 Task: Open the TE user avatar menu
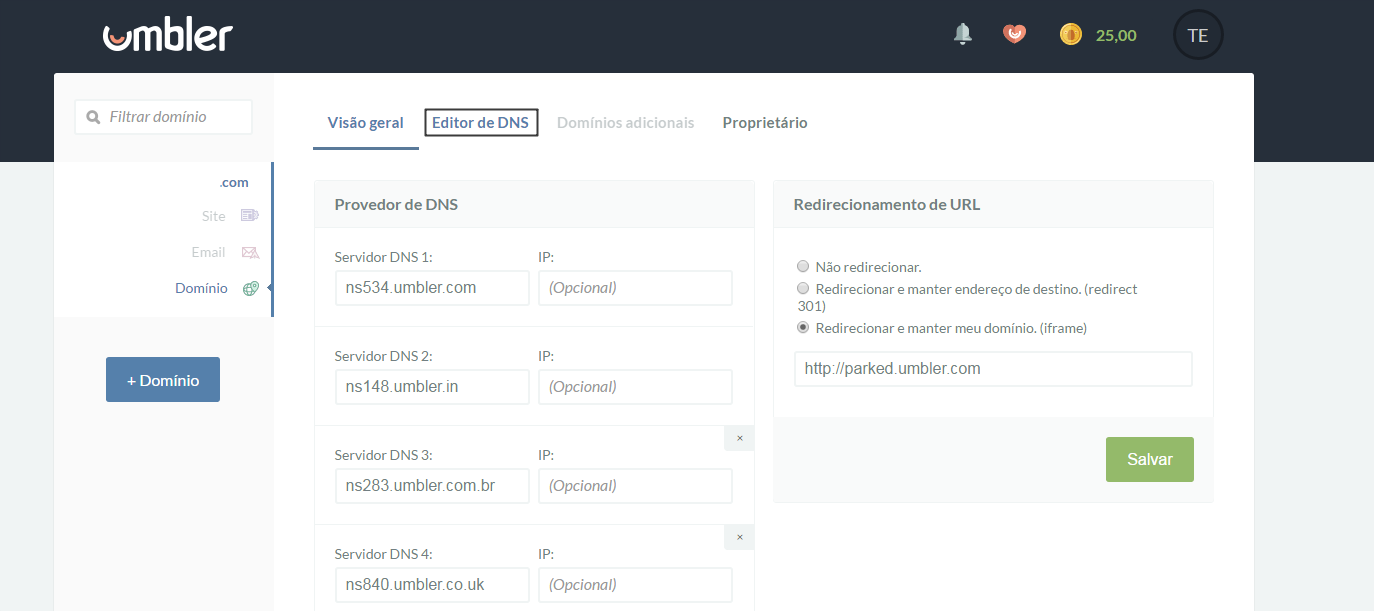tap(1198, 35)
